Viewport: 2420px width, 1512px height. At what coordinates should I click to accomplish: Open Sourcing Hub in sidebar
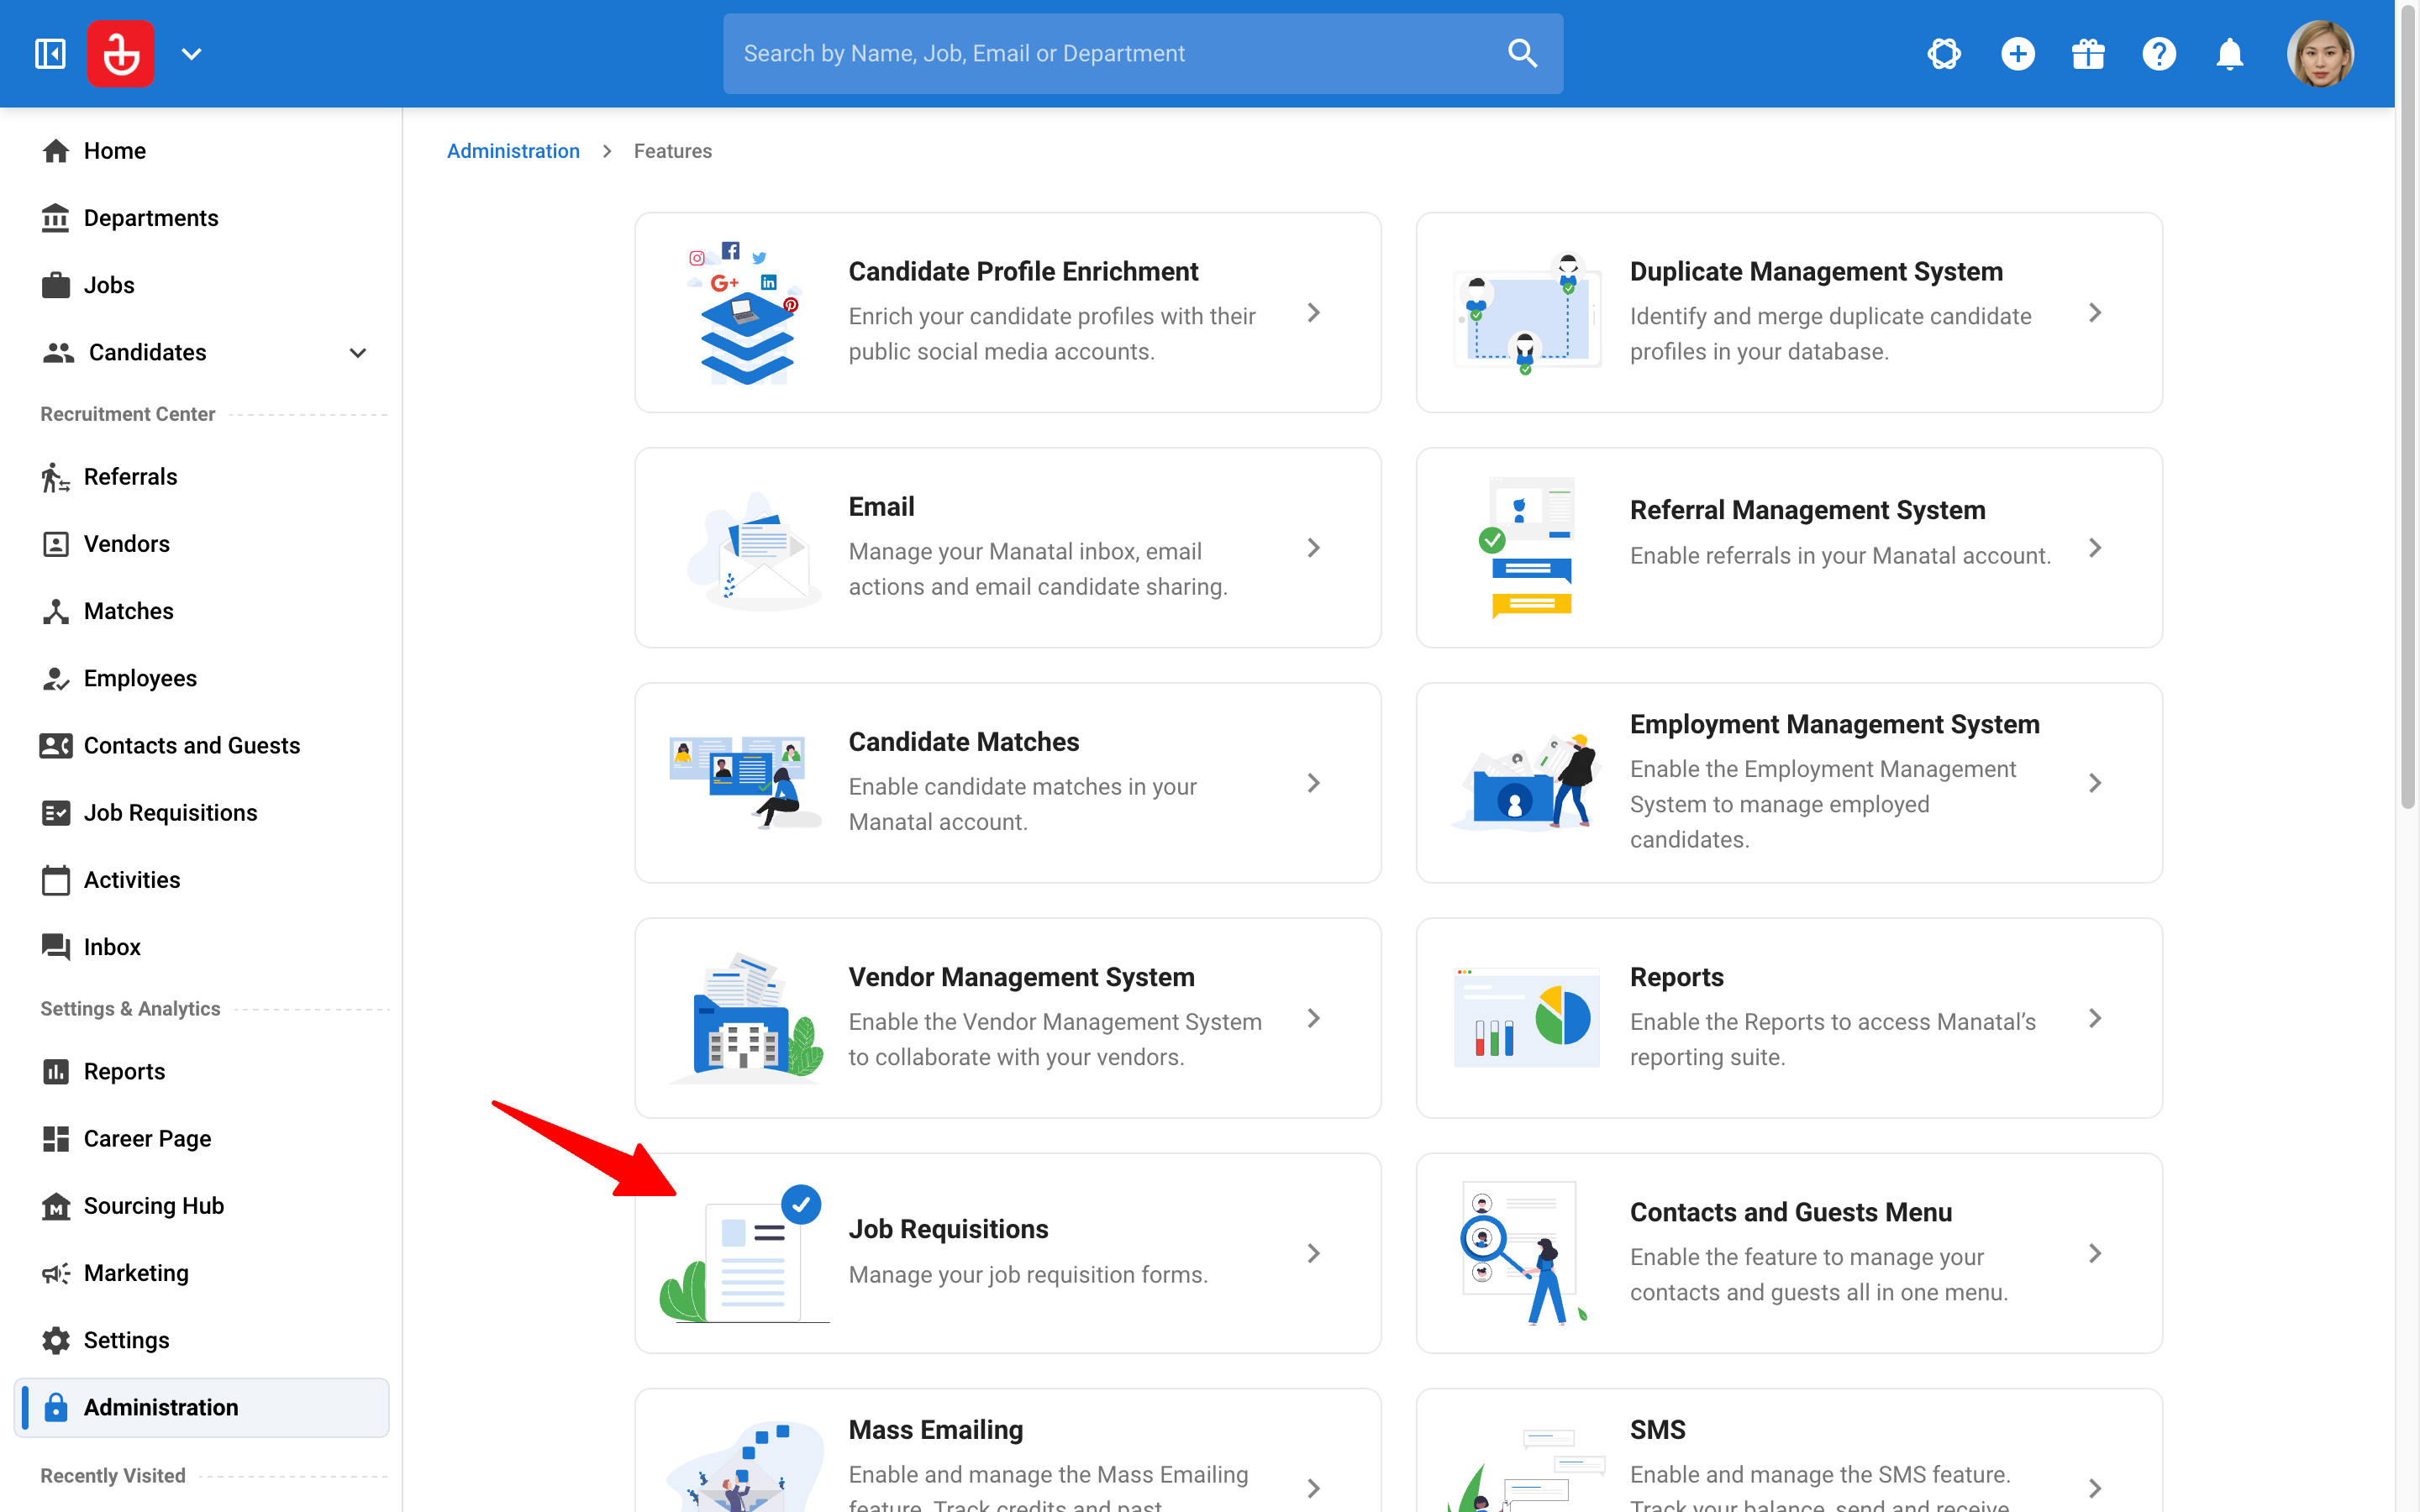coord(201,1206)
